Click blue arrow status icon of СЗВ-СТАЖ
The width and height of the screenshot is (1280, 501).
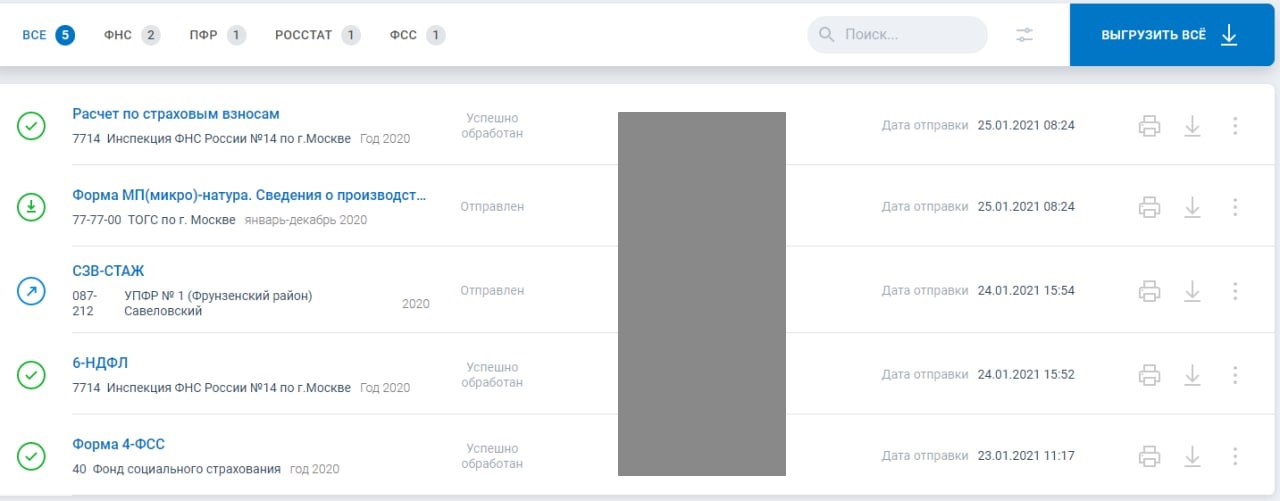(32, 291)
